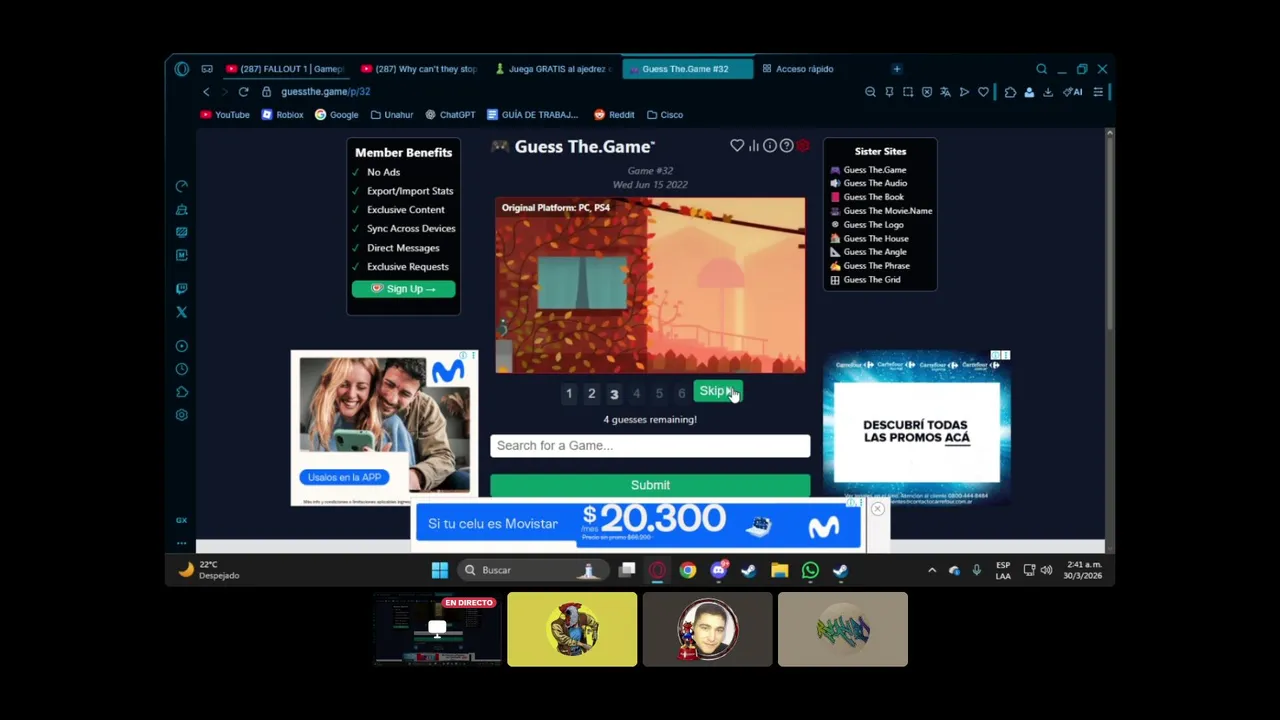Click the heart bookmark icon in address bar

pos(983,92)
